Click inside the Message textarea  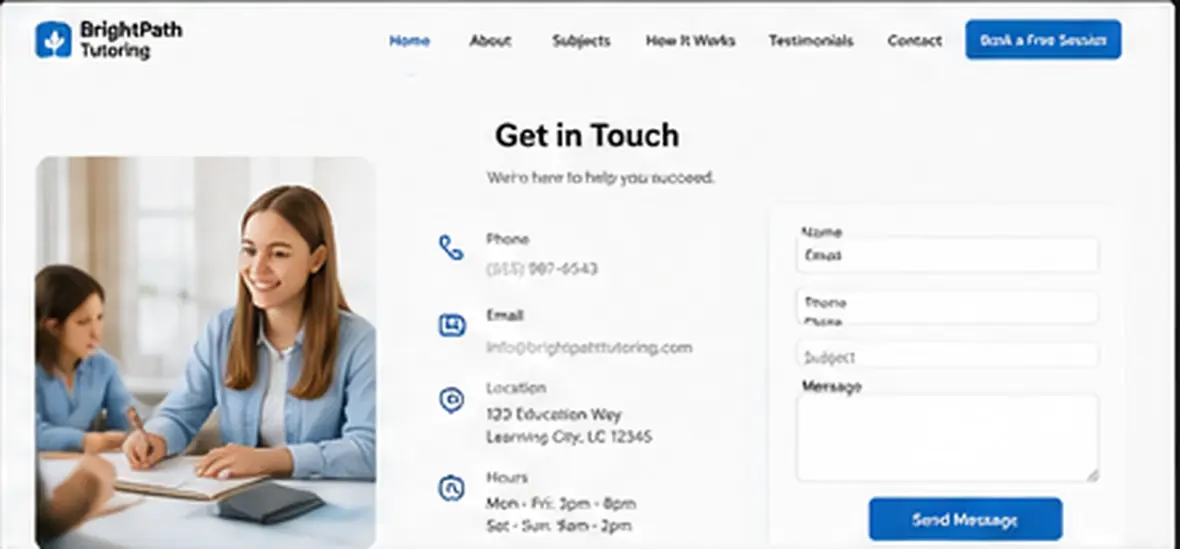[947, 438]
